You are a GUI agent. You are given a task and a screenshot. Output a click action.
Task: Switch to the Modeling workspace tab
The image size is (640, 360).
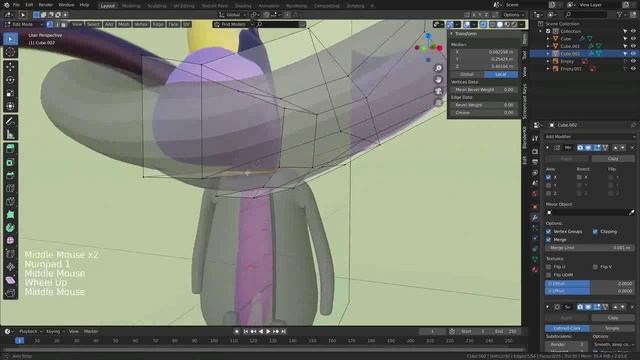131,6
